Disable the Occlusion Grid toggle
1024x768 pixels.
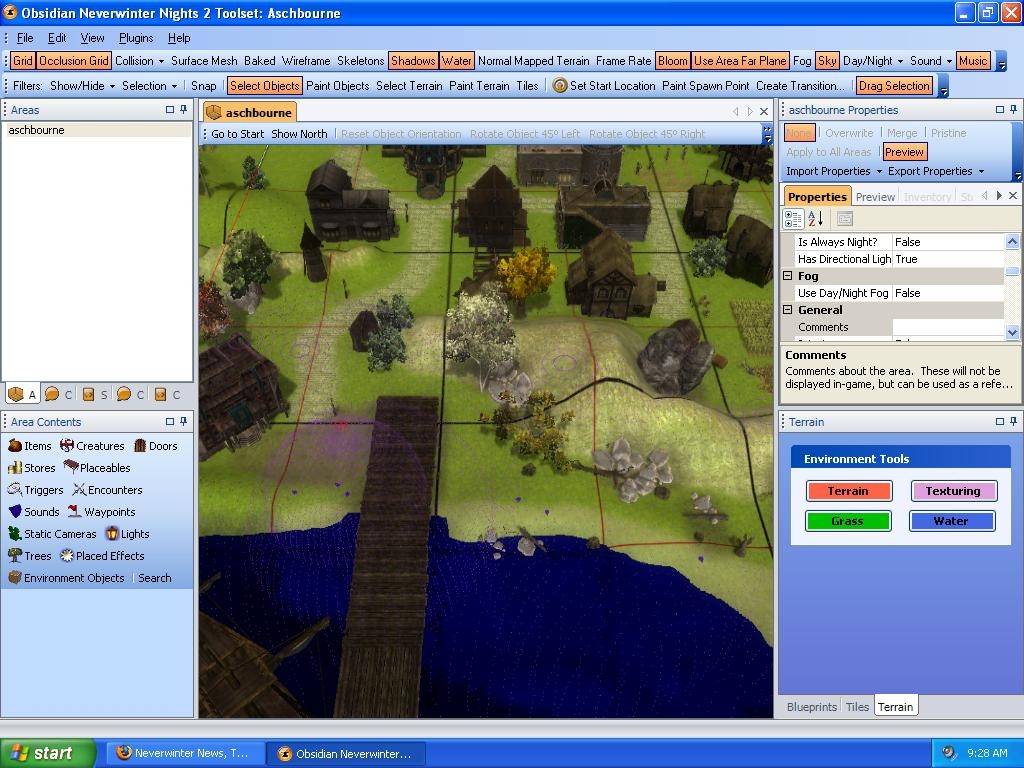click(74, 61)
